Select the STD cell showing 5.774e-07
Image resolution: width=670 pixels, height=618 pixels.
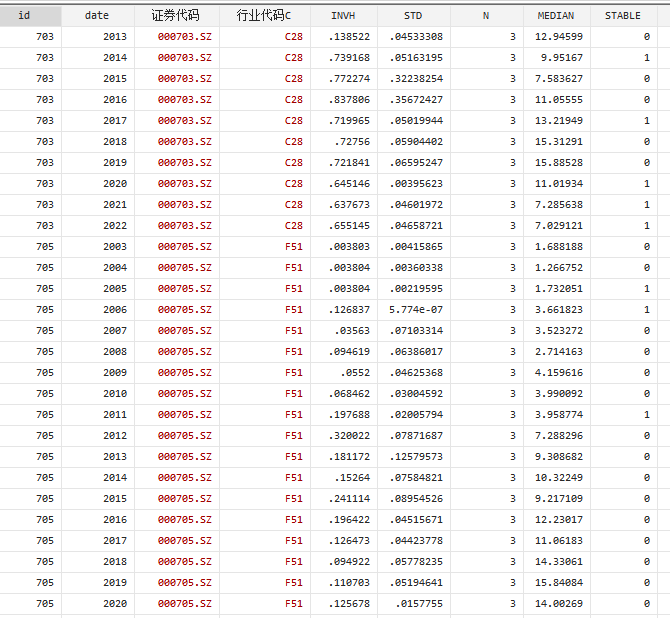click(x=416, y=310)
